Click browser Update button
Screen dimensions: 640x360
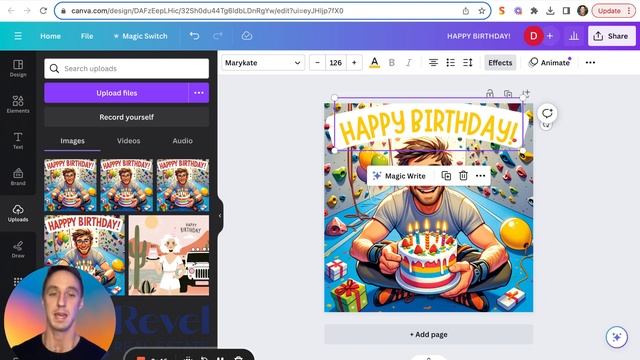(x=613, y=11)
